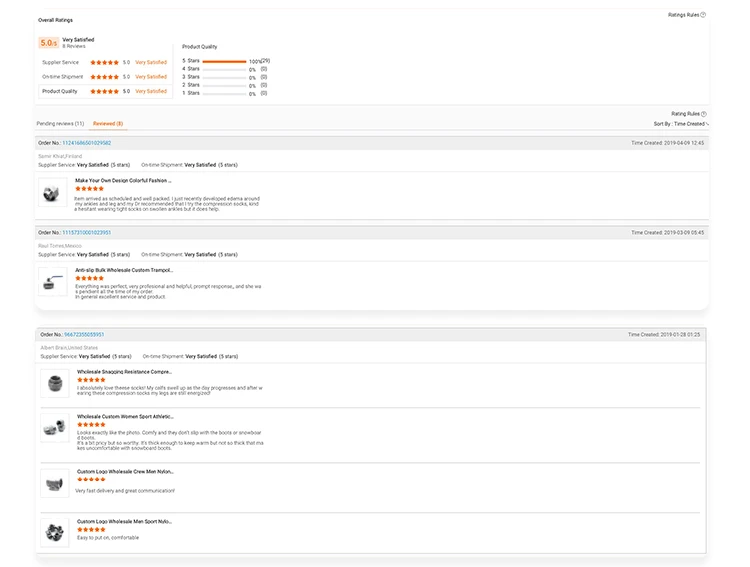Viewport: 750px width, 567px height.
Task: Click the 5.0 overall rating score badge
Action: click(48, 43)
